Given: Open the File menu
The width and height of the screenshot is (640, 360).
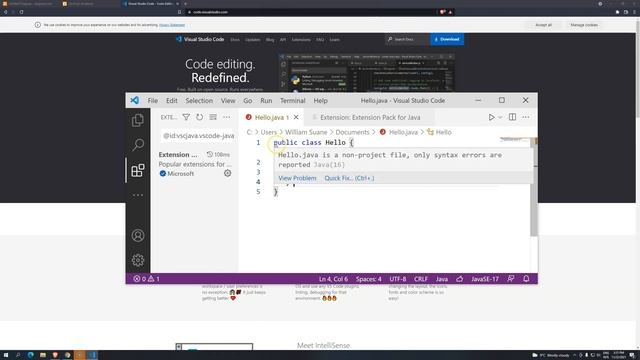Looking at the screenshot, I should click(x=153, y=100).
